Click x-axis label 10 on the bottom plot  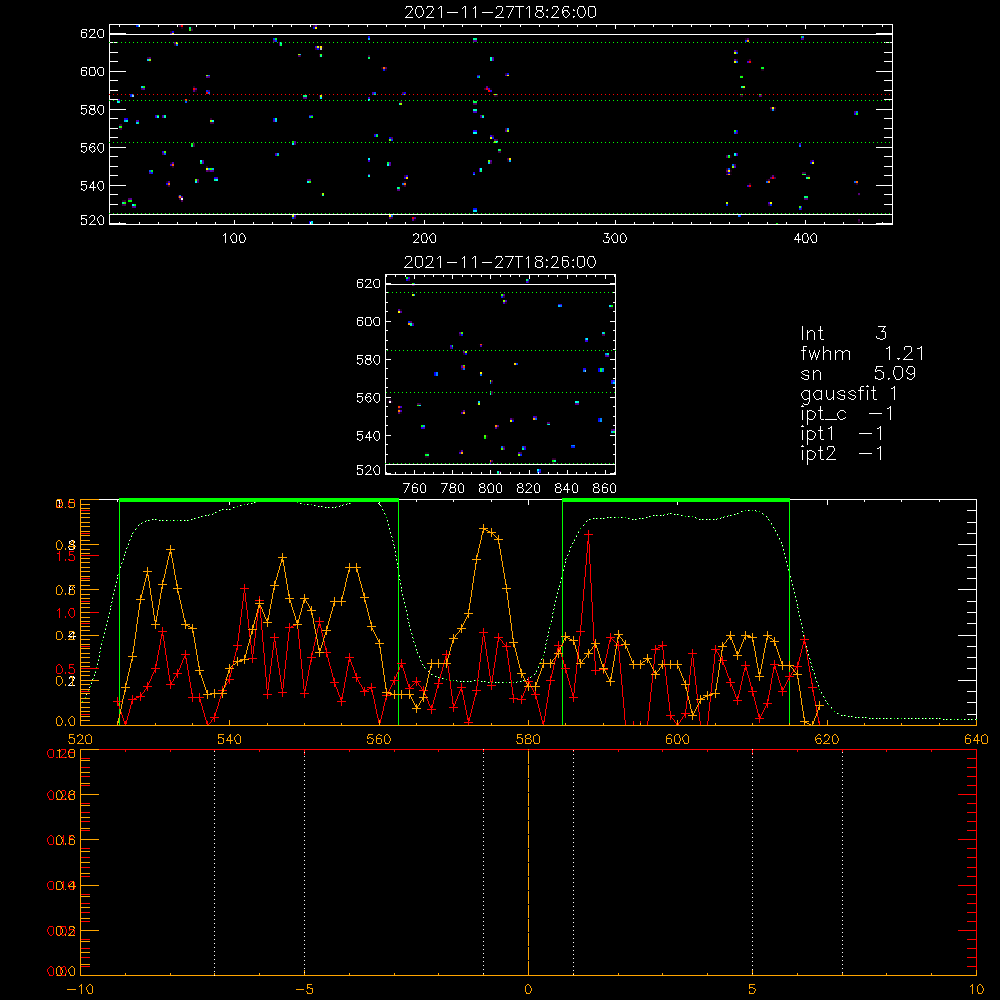[976, 990]
